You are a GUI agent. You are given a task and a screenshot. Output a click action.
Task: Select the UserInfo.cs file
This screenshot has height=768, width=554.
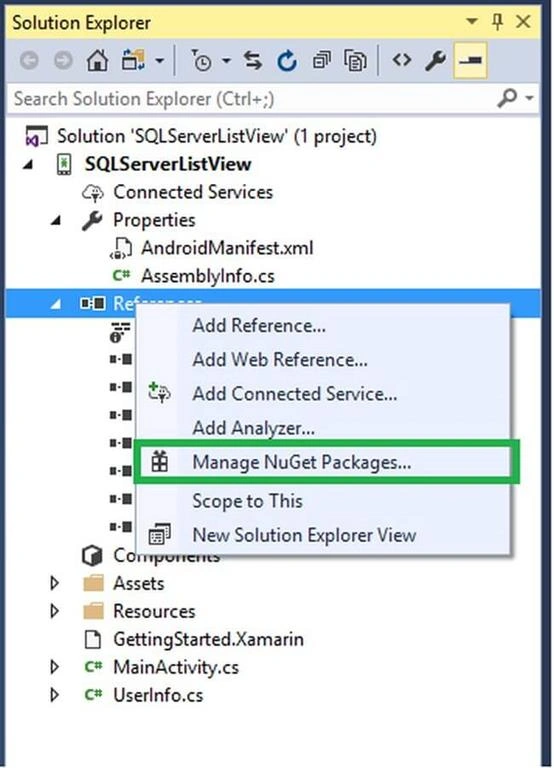[x=158, y=695]
